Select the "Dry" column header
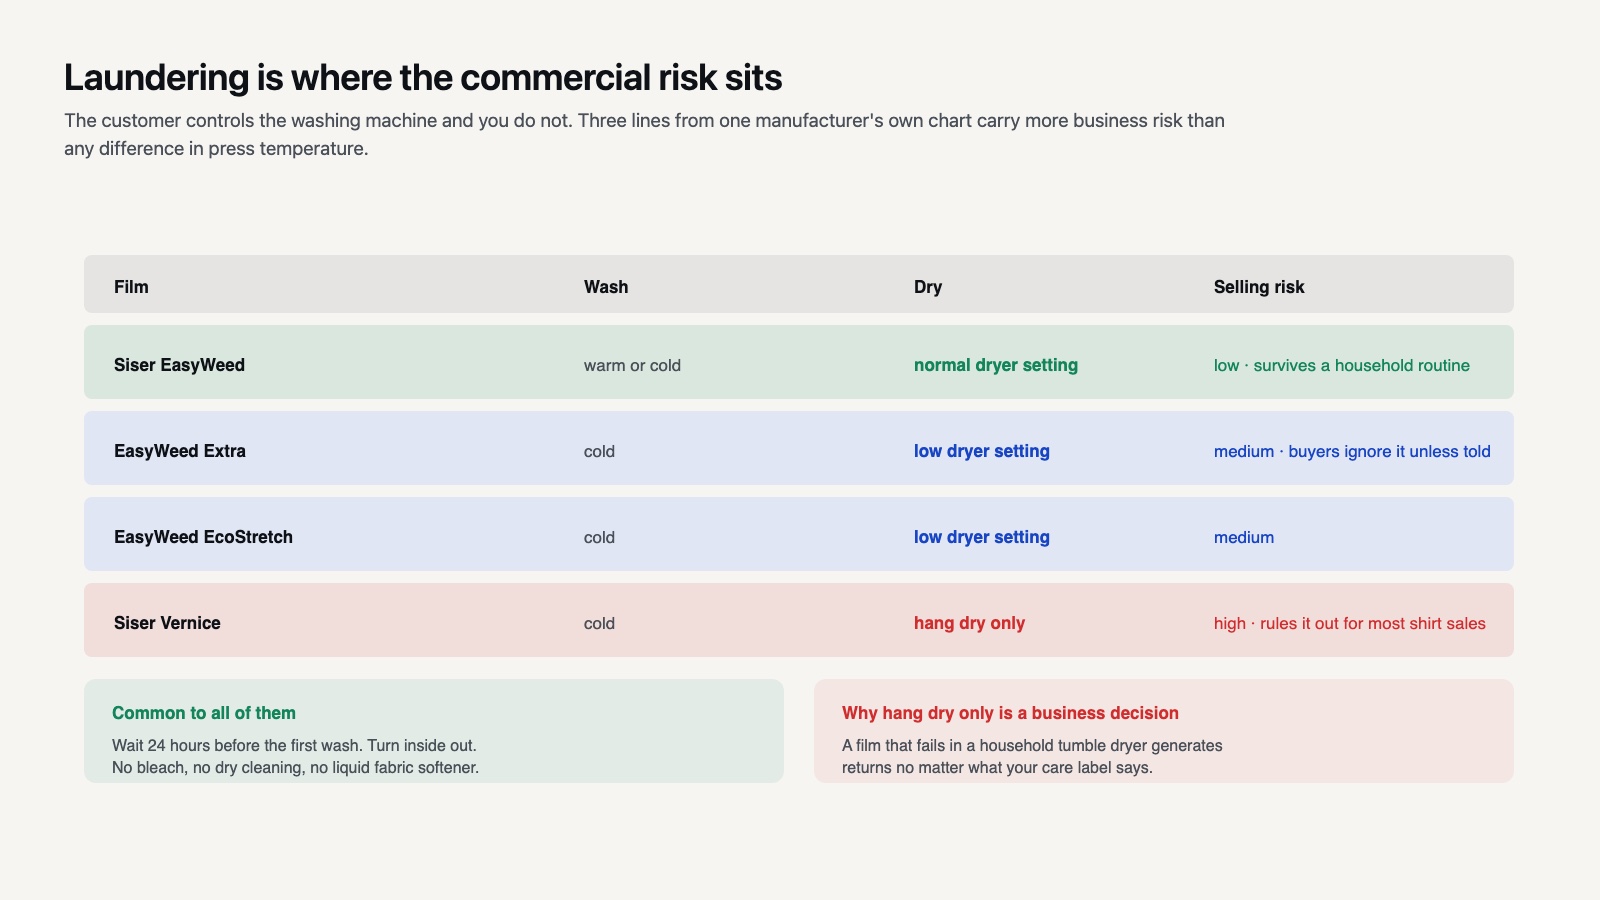The image size is (1600, 900). (x=928, y=287)
